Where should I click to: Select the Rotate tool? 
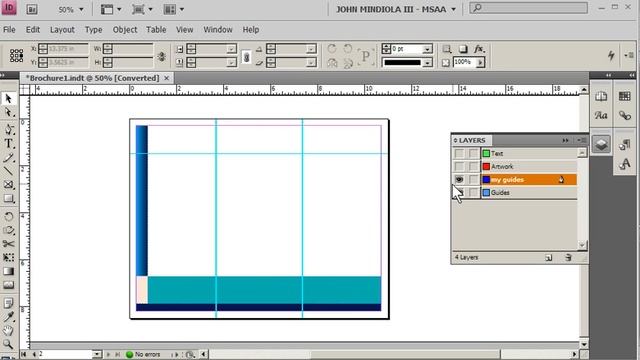[x=9, y=216]
